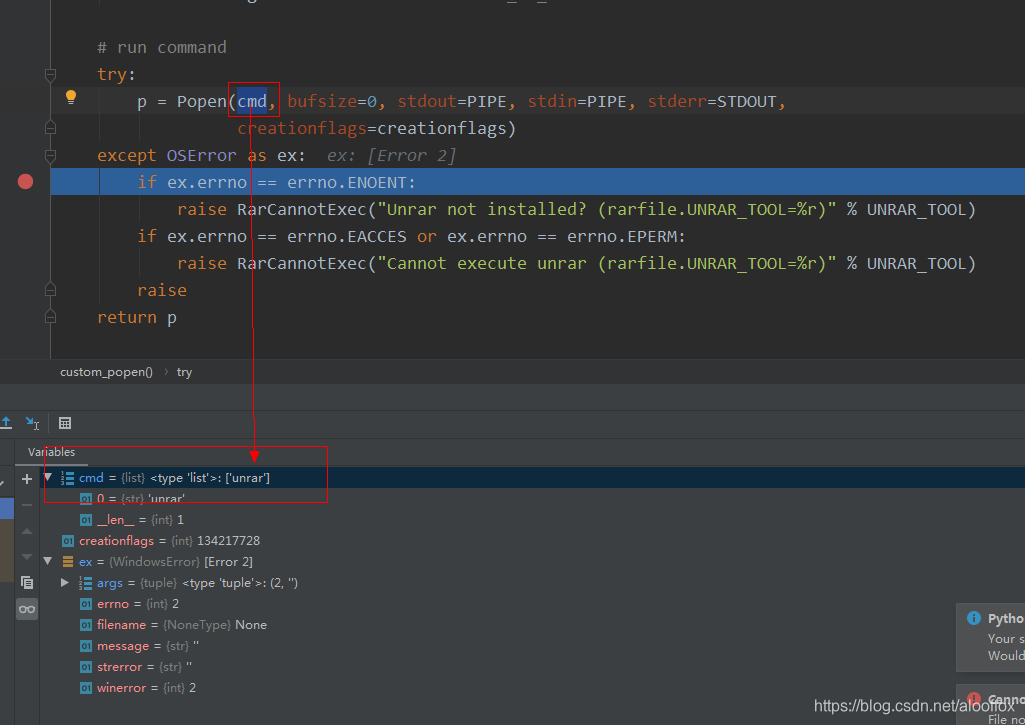Click the code-folding arrow beside the try line

coord(50,75)
